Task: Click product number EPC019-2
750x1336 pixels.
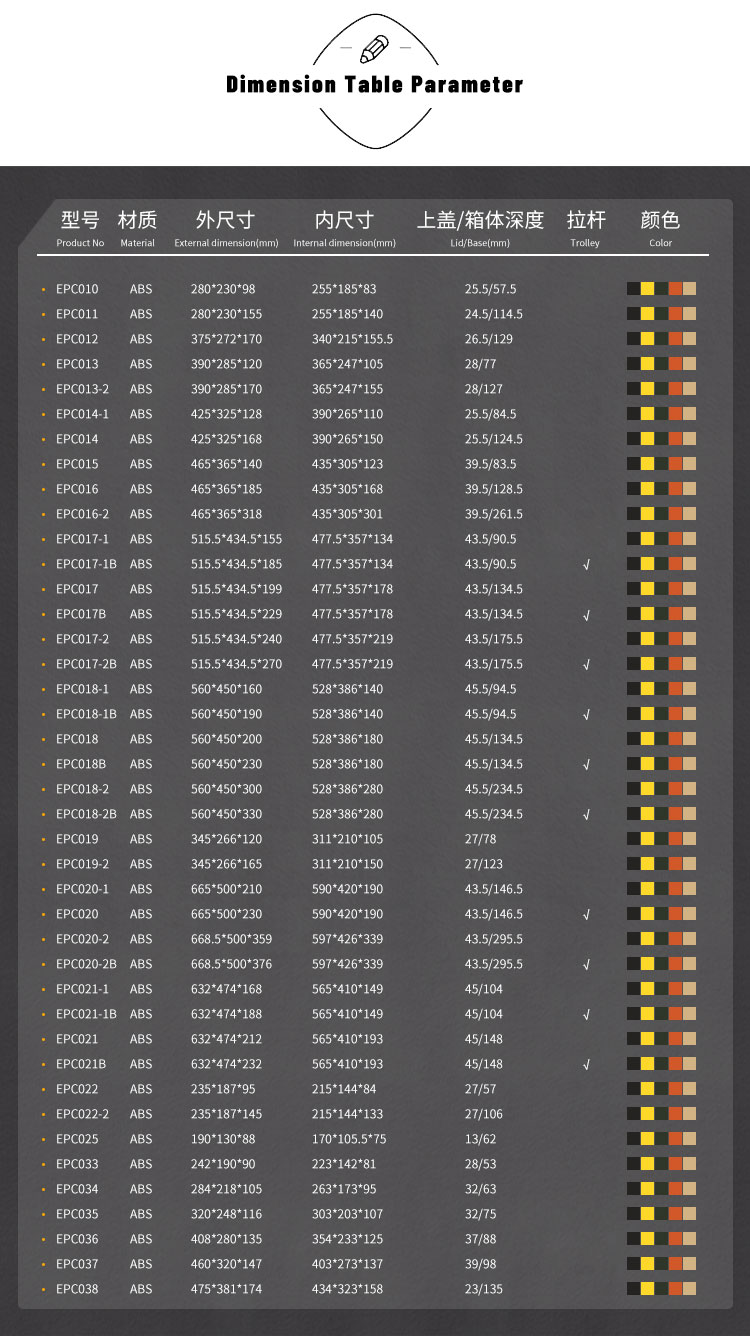Action: click(83, 864)
